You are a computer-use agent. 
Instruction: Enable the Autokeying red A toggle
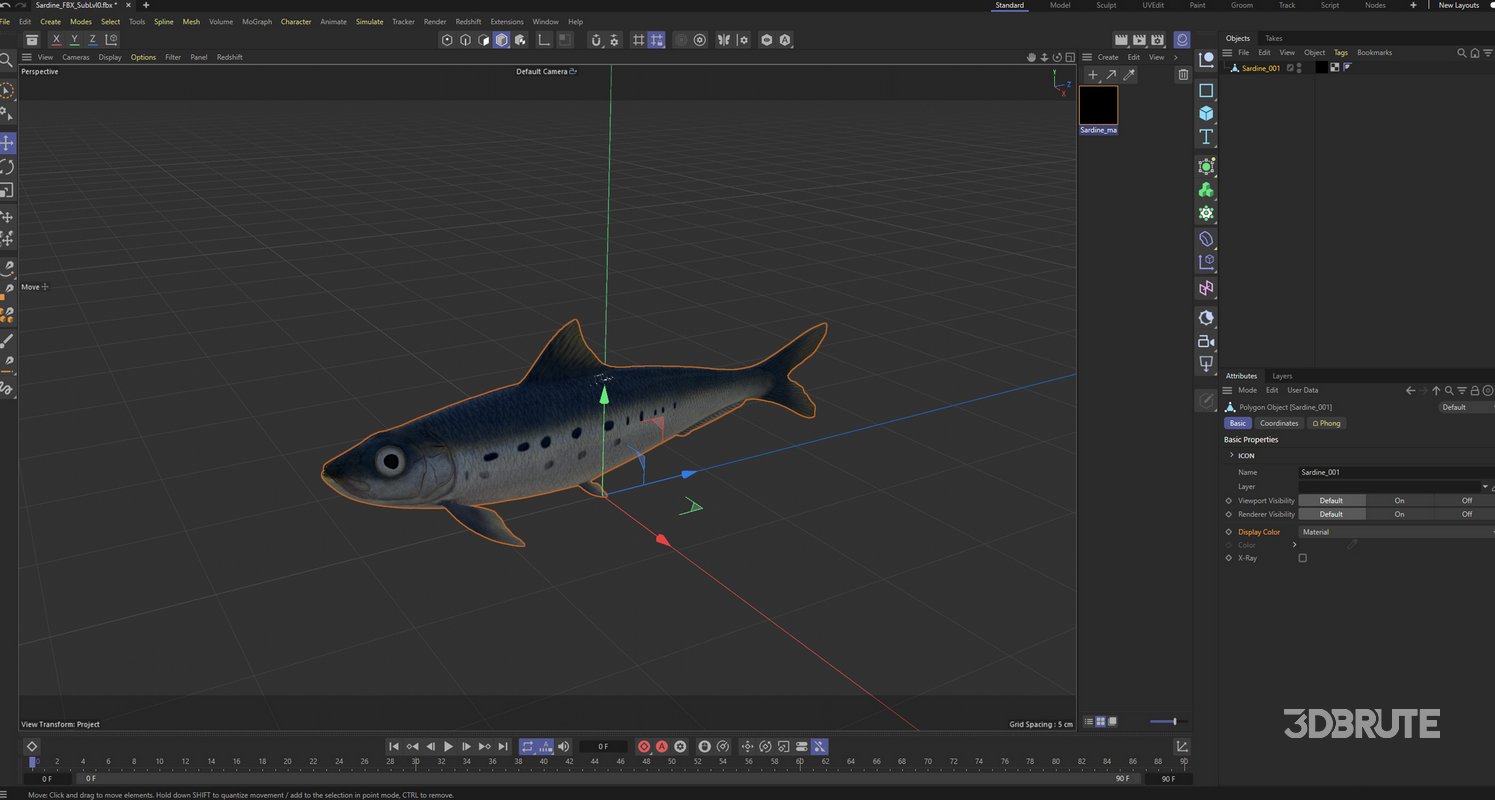661,746
